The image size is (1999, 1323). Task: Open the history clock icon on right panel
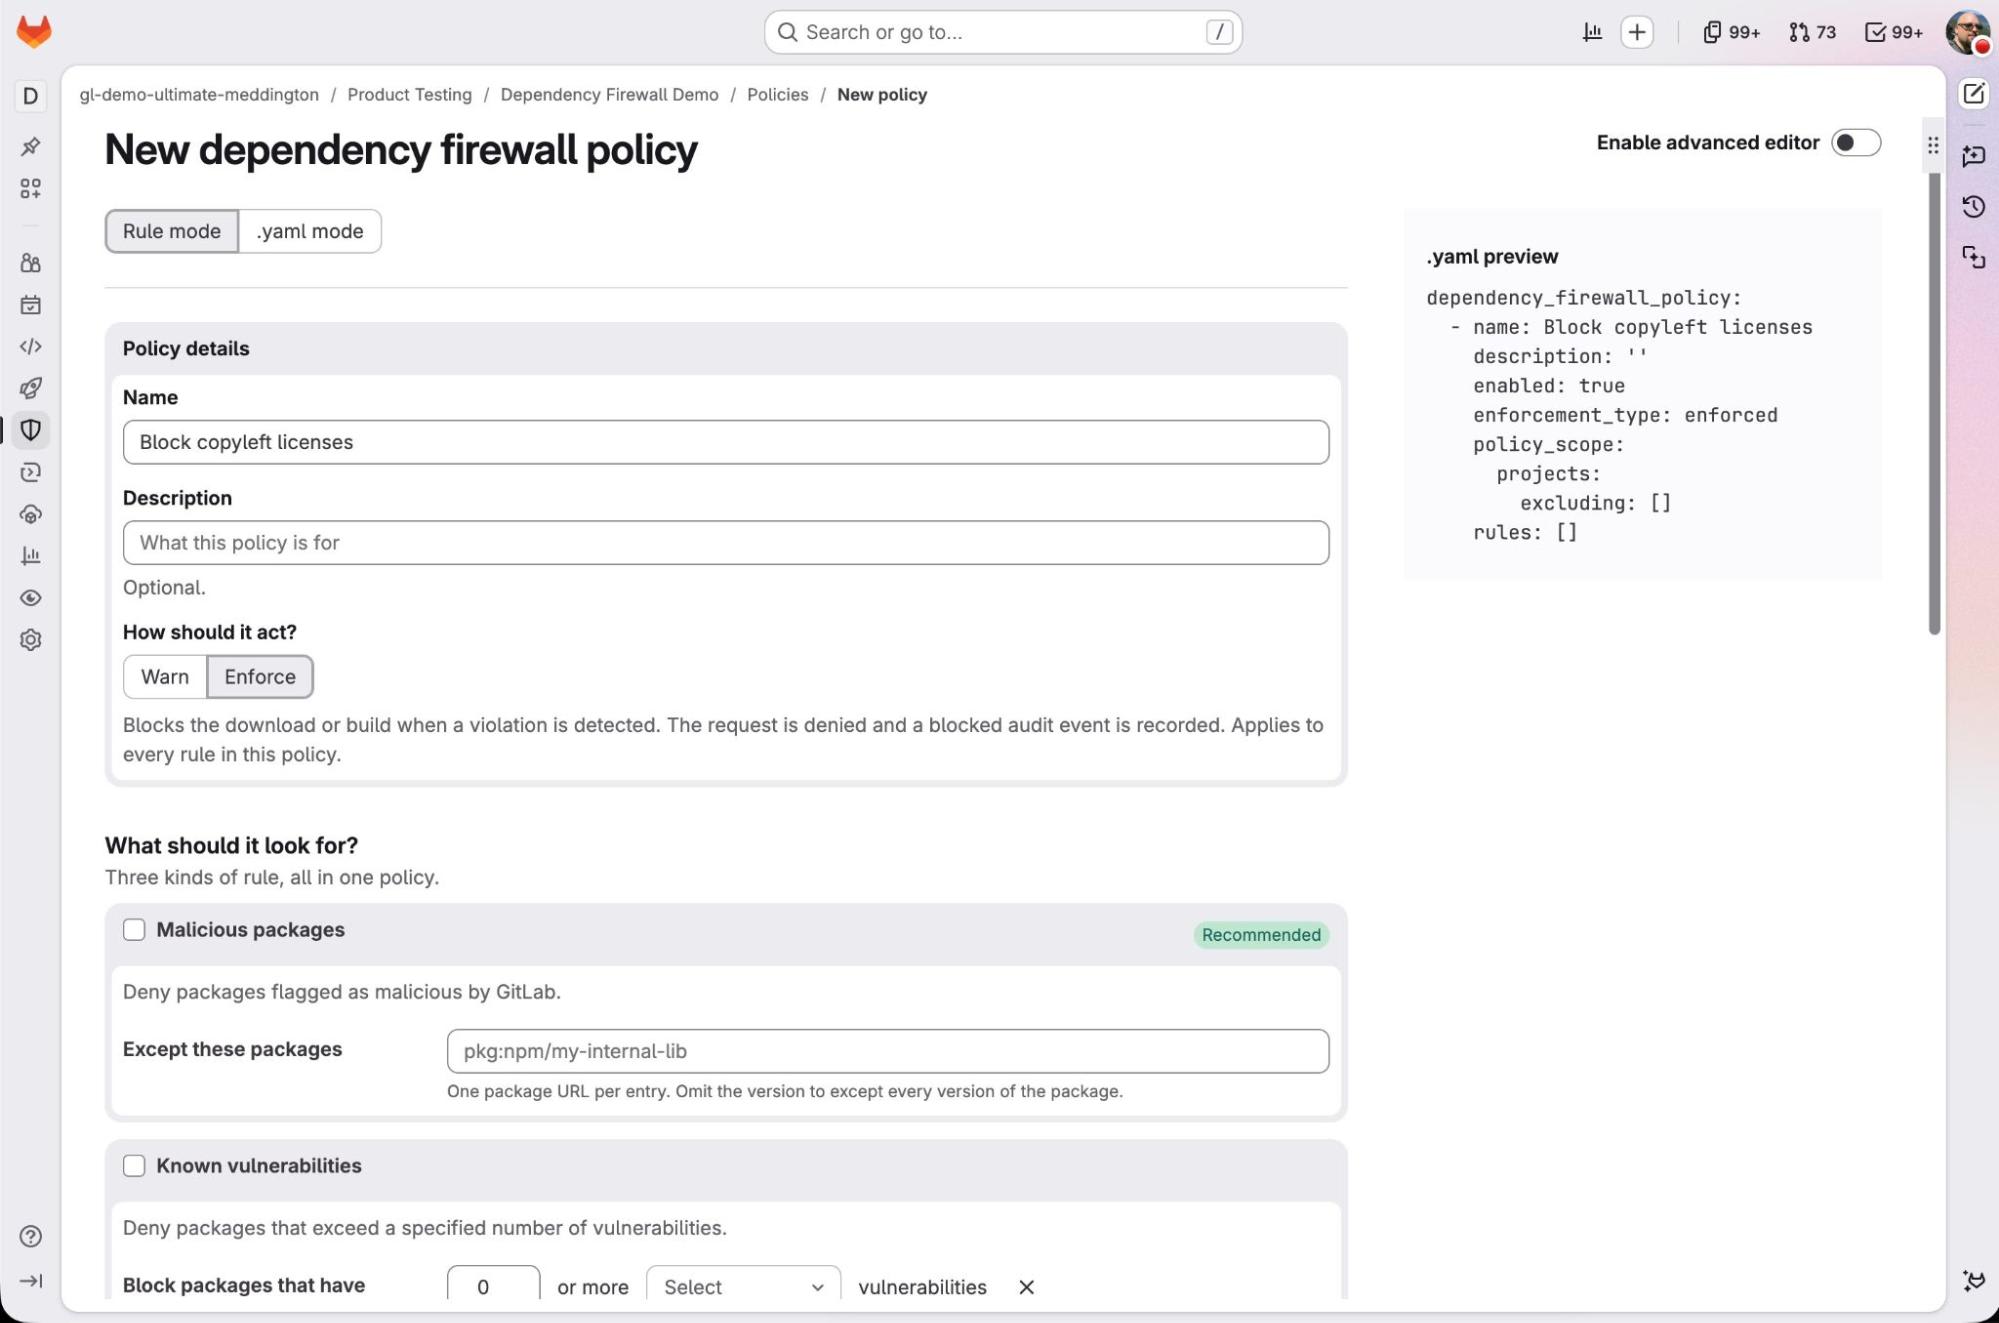[x=1973, y=207]
